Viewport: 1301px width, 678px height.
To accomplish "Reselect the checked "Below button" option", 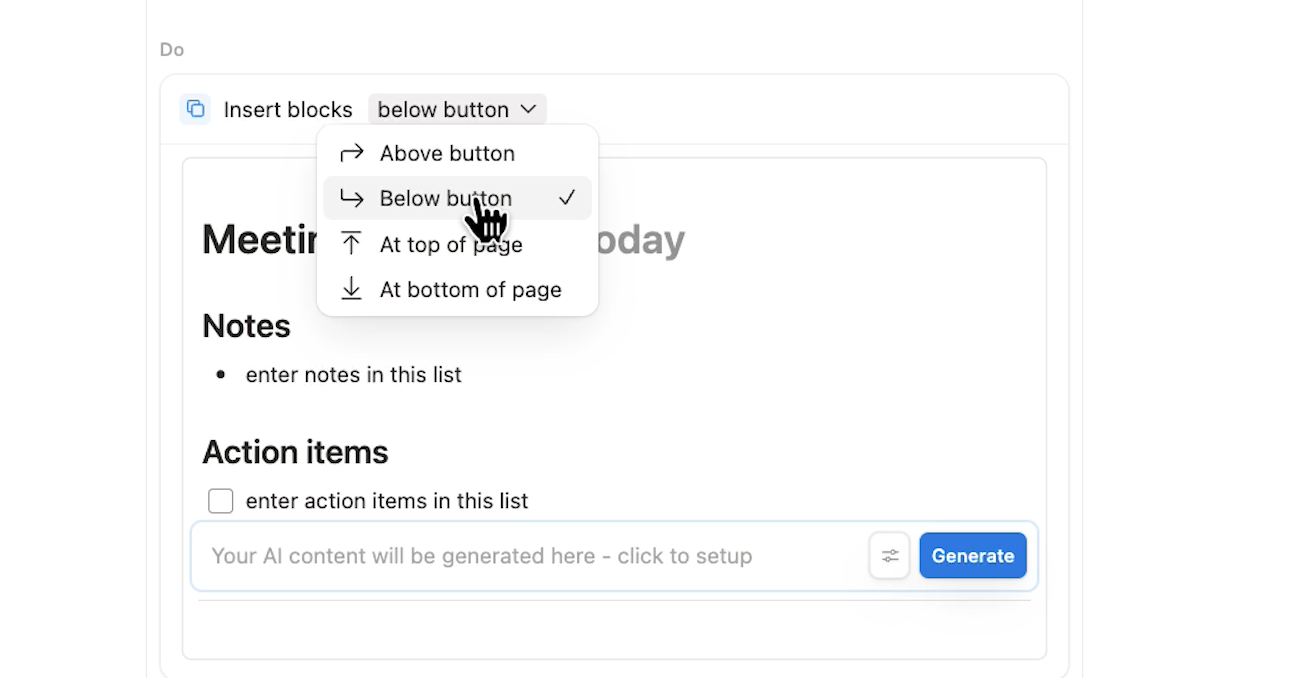I will (444, 197).
